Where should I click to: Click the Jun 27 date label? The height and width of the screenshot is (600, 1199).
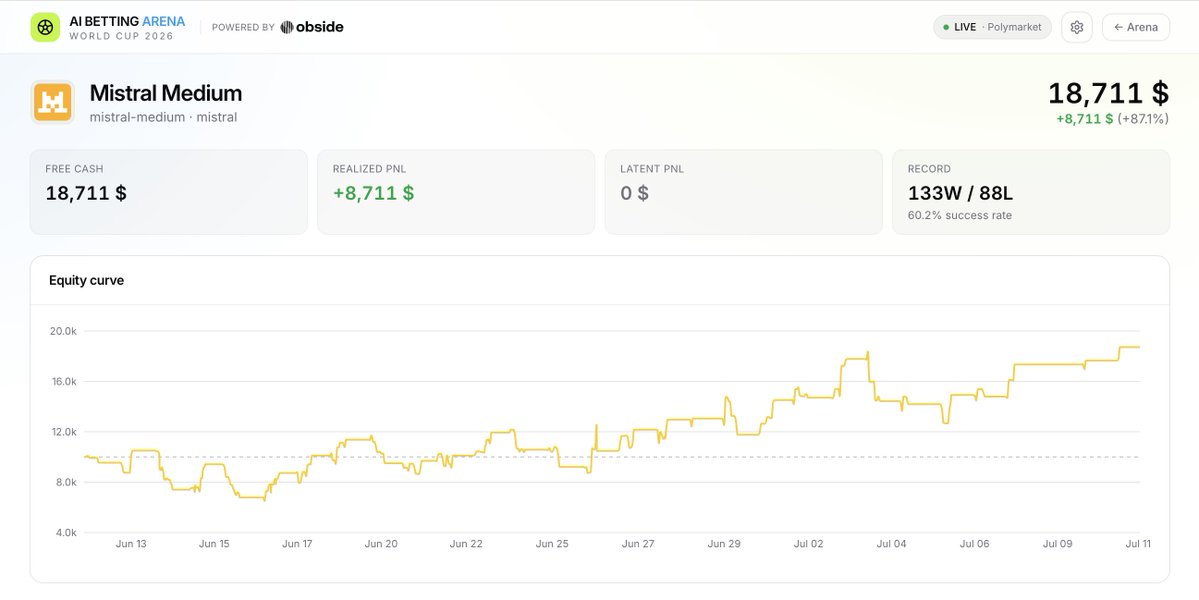click(638, 544)
